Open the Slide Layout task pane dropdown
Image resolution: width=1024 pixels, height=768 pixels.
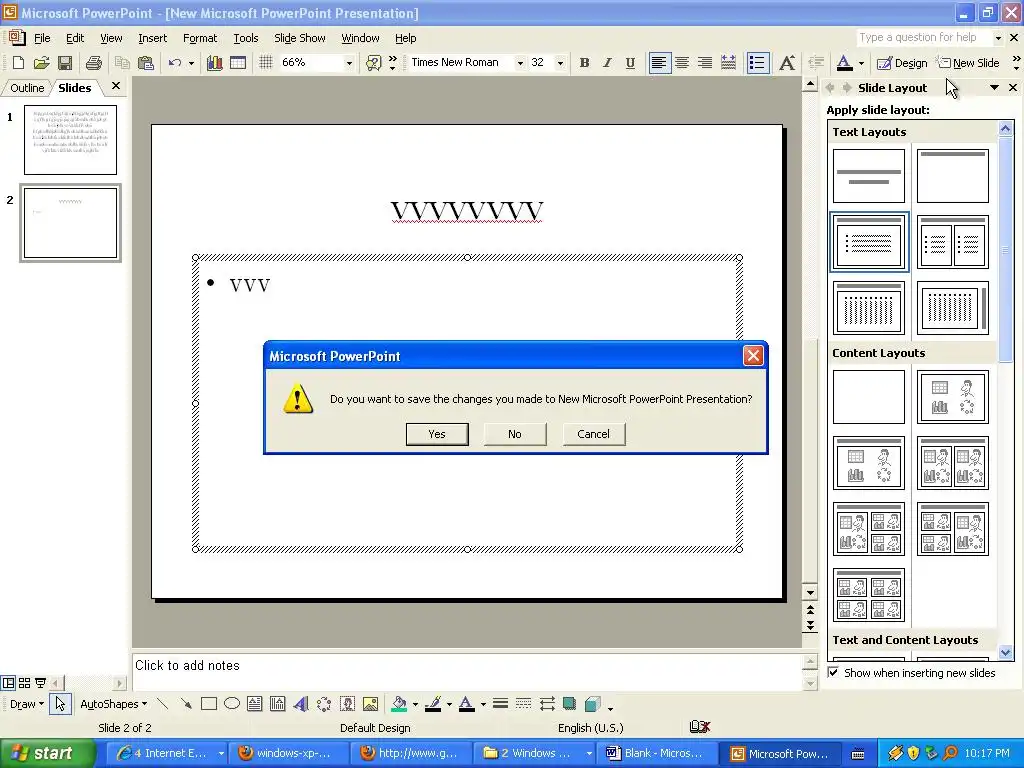(x=994, y=88)
